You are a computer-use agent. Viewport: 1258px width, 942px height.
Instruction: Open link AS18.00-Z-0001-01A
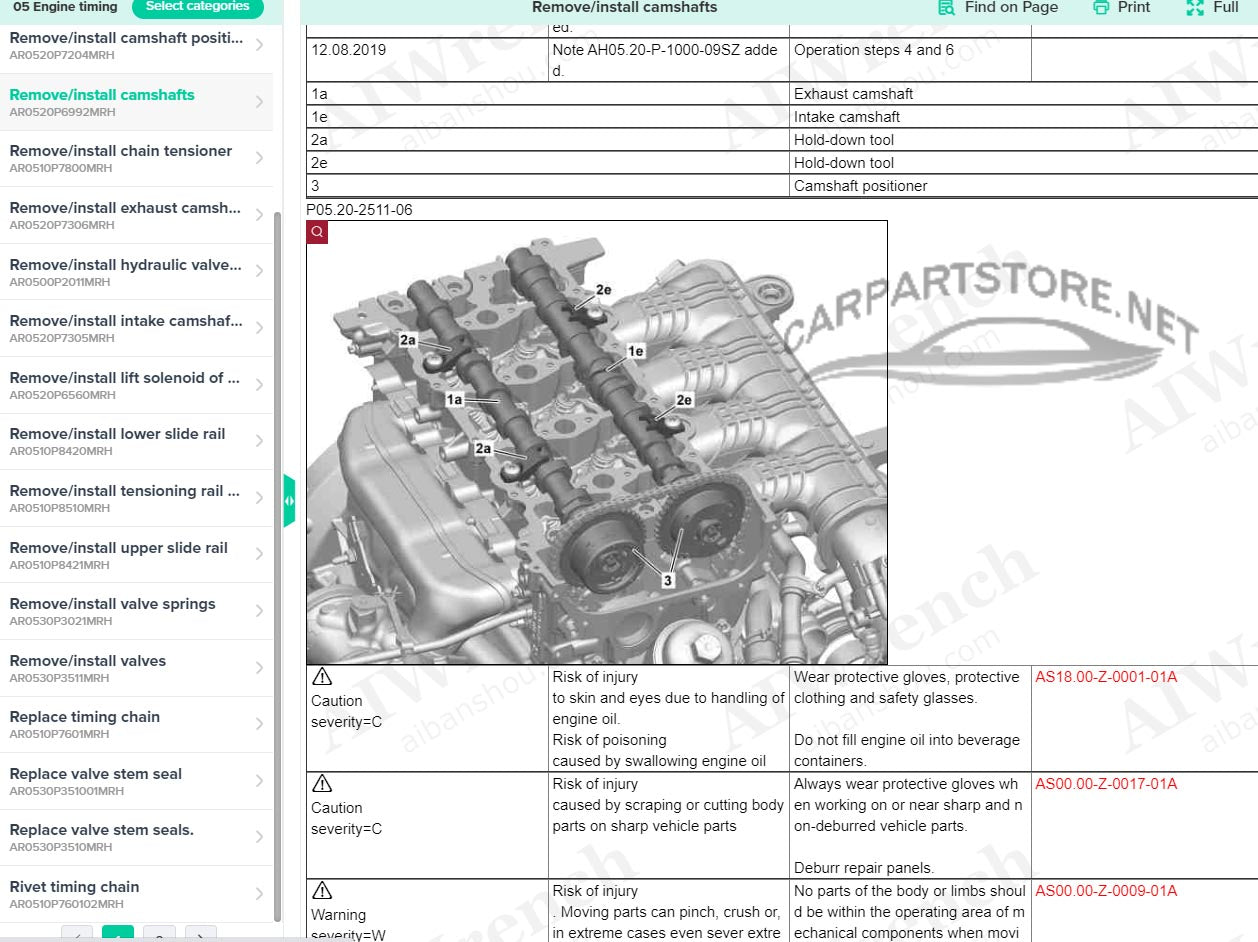1106,677
